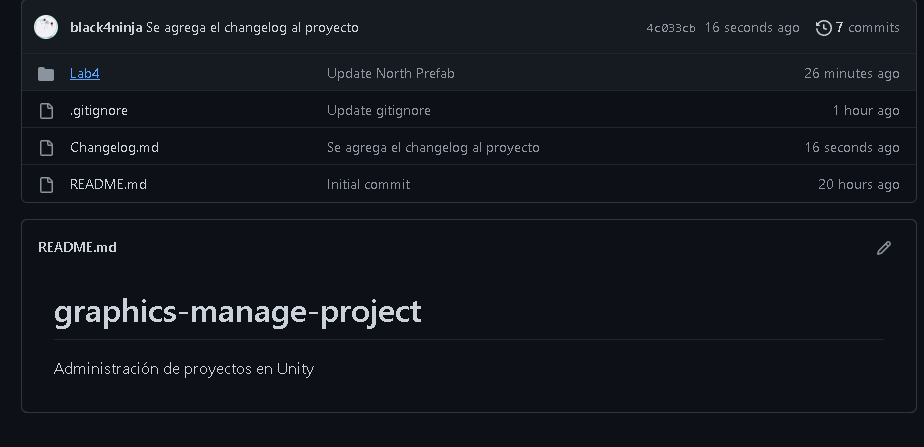Open the Changelog.md file

click(x=114, y=148)
